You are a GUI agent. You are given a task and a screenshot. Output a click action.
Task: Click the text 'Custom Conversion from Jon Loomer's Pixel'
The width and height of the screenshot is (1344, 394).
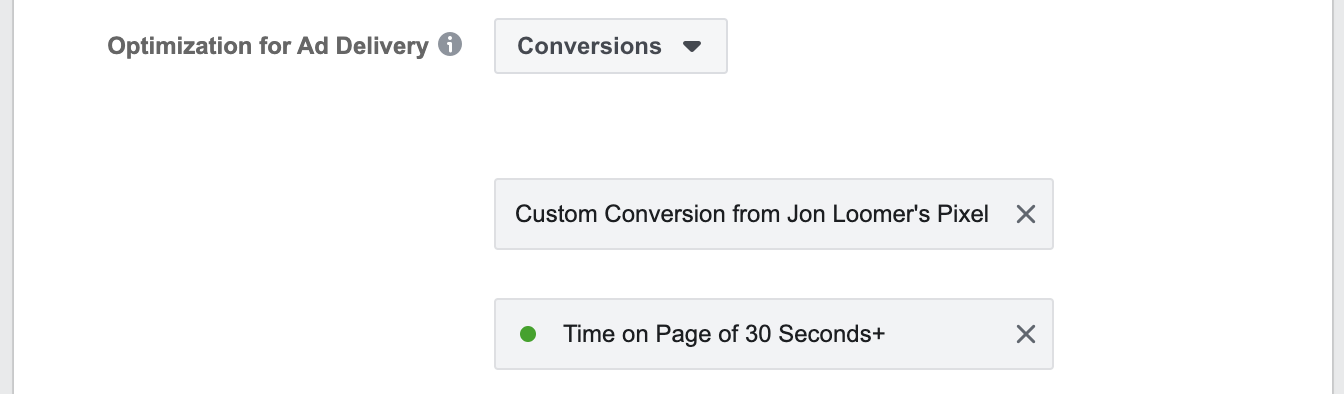coord(752,214)
